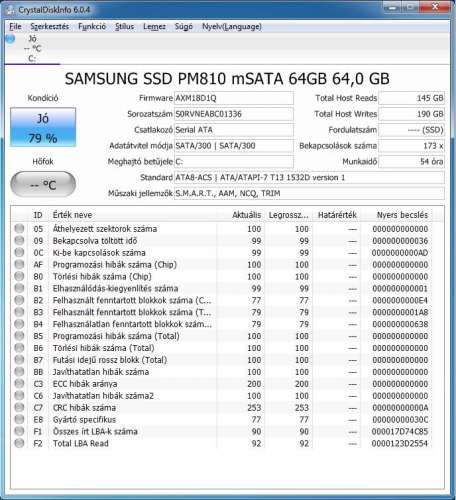Click the Bekapcsolások száma value 173 x
The width and height of the screenshot is (456, 500).
click(x=412, y=146)
